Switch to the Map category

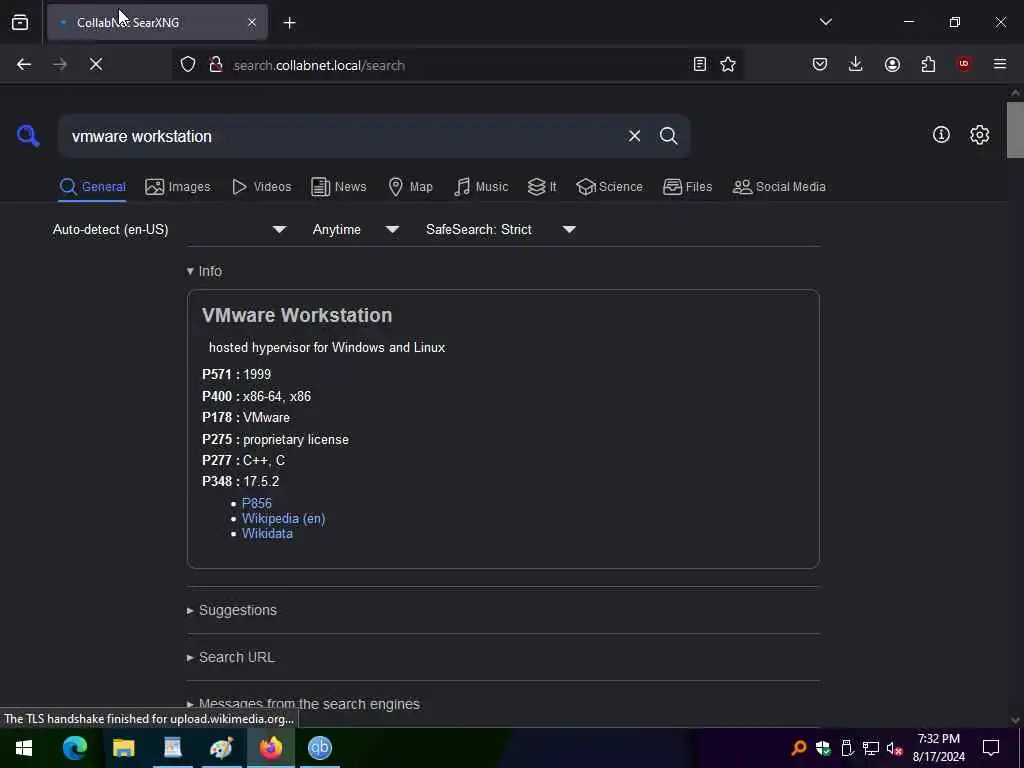(410, 187)
